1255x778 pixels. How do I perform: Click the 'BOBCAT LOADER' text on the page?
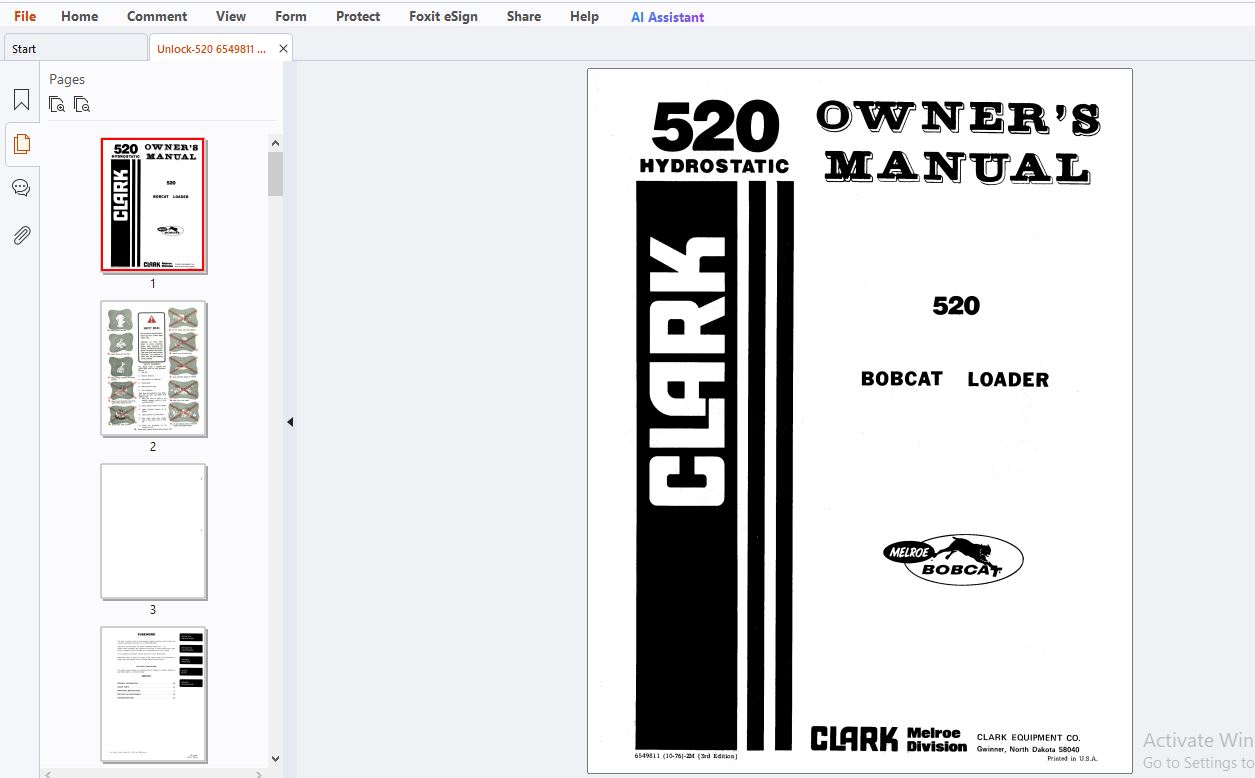[x=955, y=379]
